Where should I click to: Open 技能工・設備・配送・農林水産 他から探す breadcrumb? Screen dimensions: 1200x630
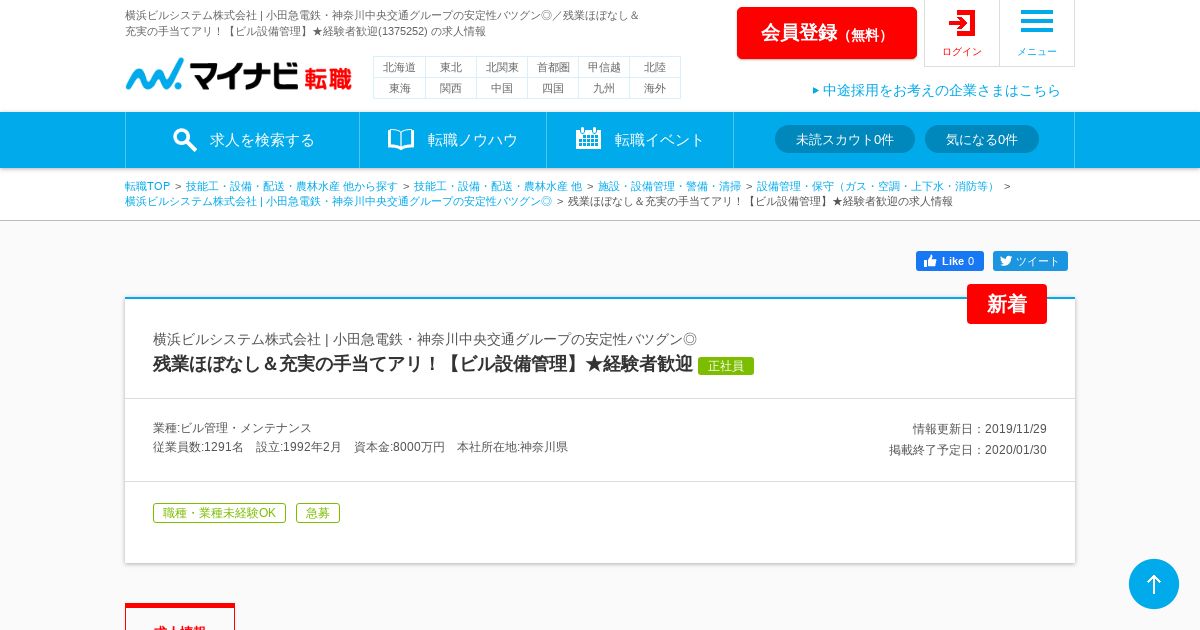pos(292,186)
